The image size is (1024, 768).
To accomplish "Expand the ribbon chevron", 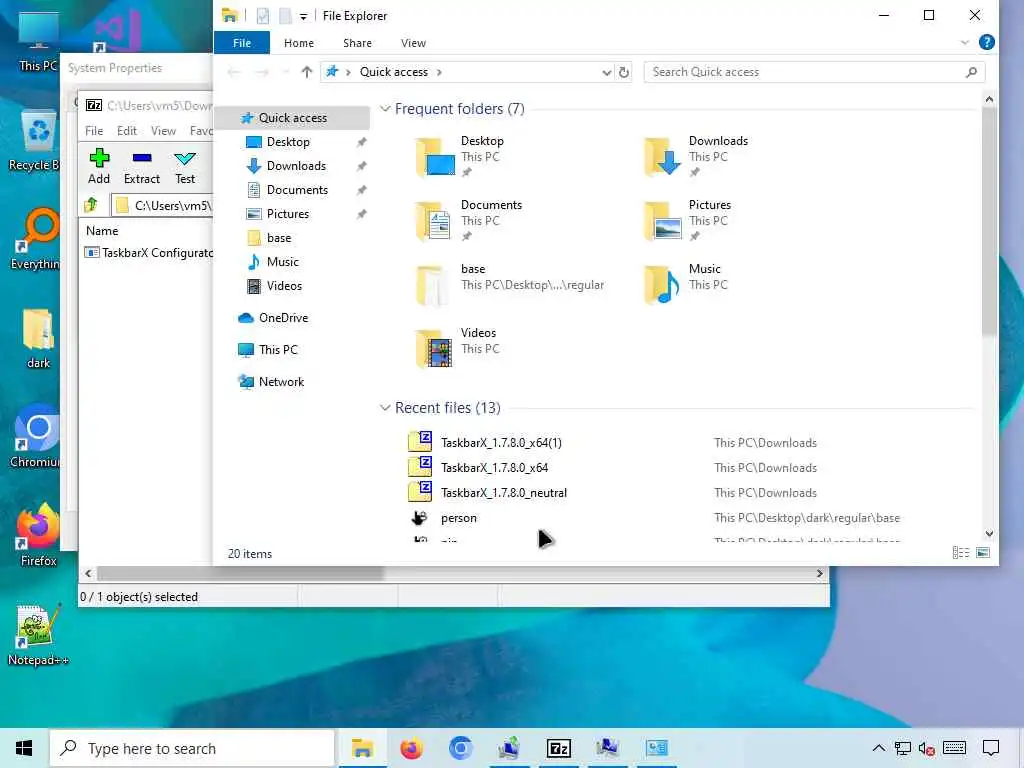I will coord(965,42).
